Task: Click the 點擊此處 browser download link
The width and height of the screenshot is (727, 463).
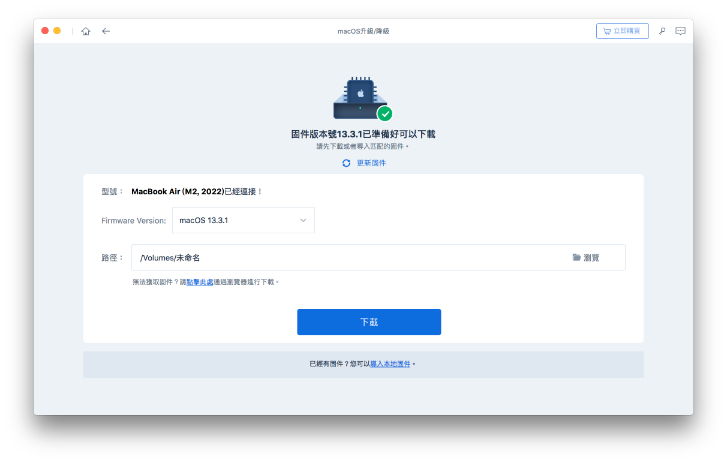Action: (x=200, y=282)
